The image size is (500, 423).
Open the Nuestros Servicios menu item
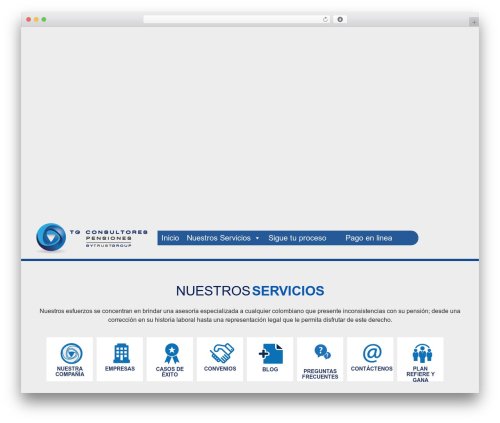219,238
